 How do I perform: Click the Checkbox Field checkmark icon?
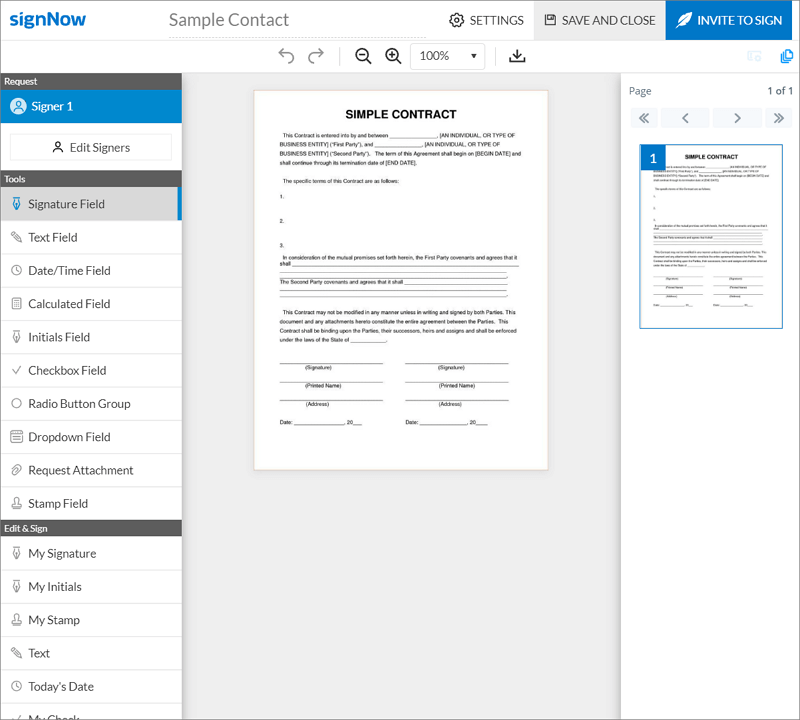(16, 370)
